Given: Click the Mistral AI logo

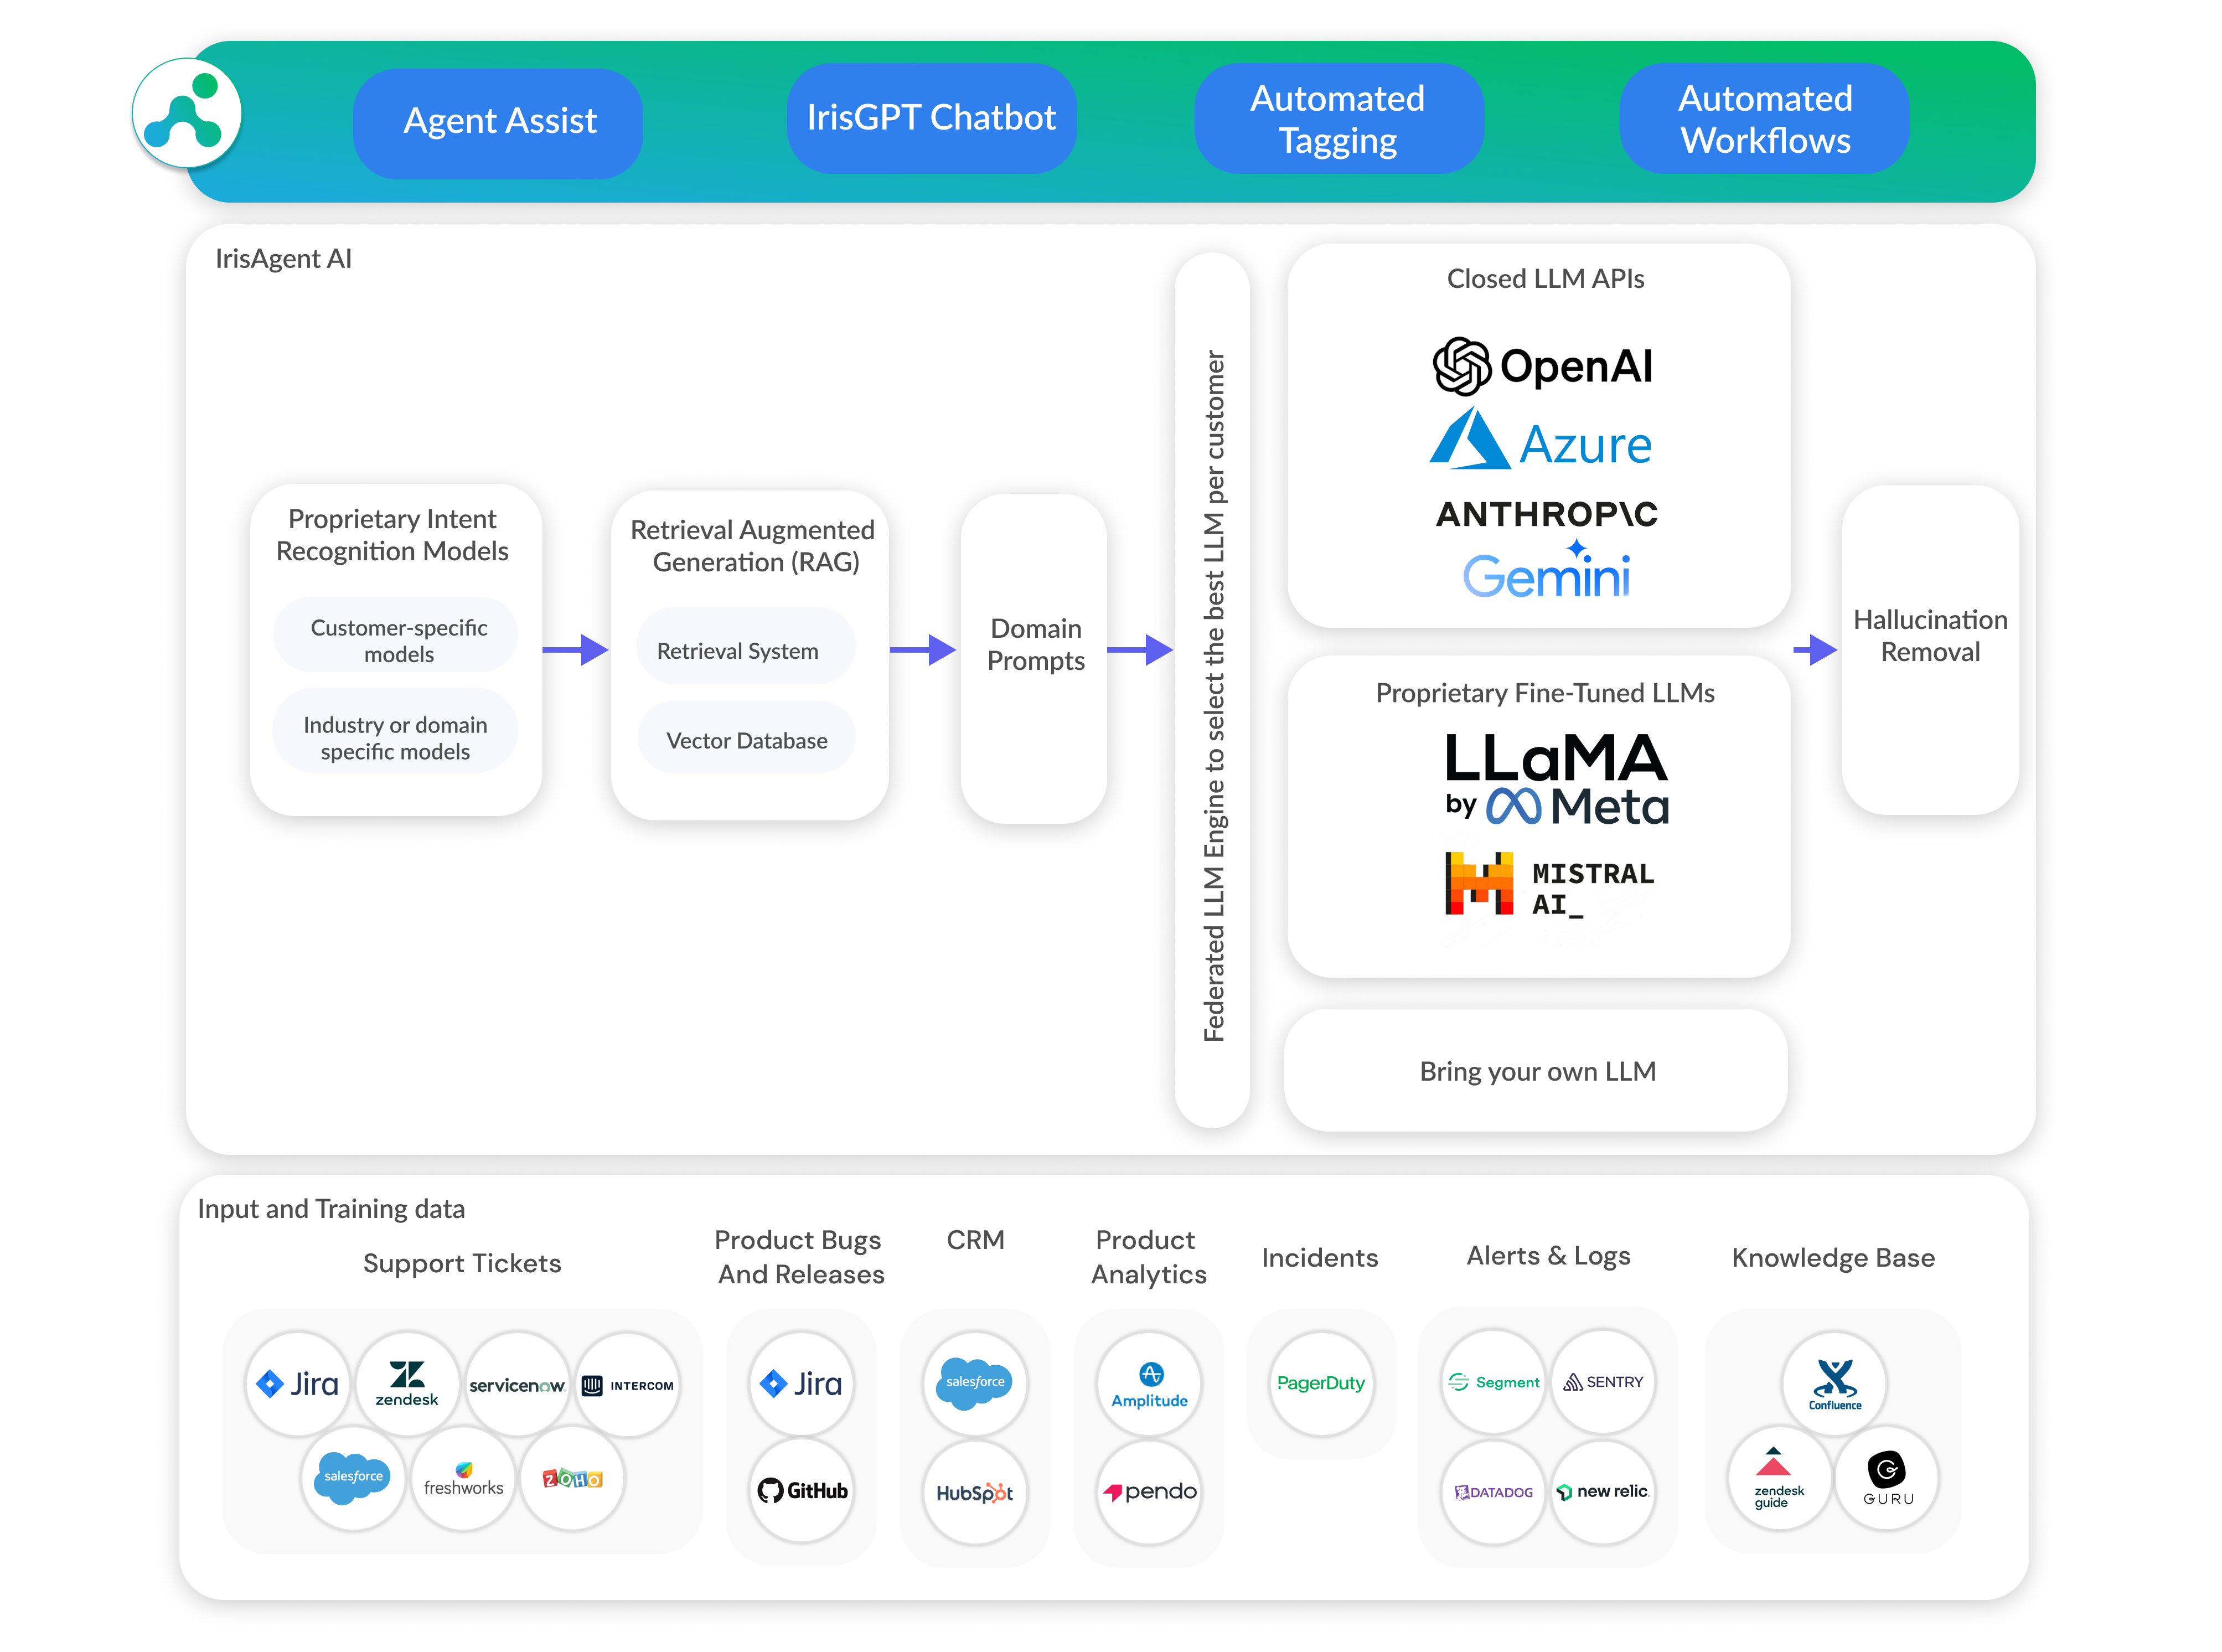Looking at the screenshot, I should [x=1549, y=885].
